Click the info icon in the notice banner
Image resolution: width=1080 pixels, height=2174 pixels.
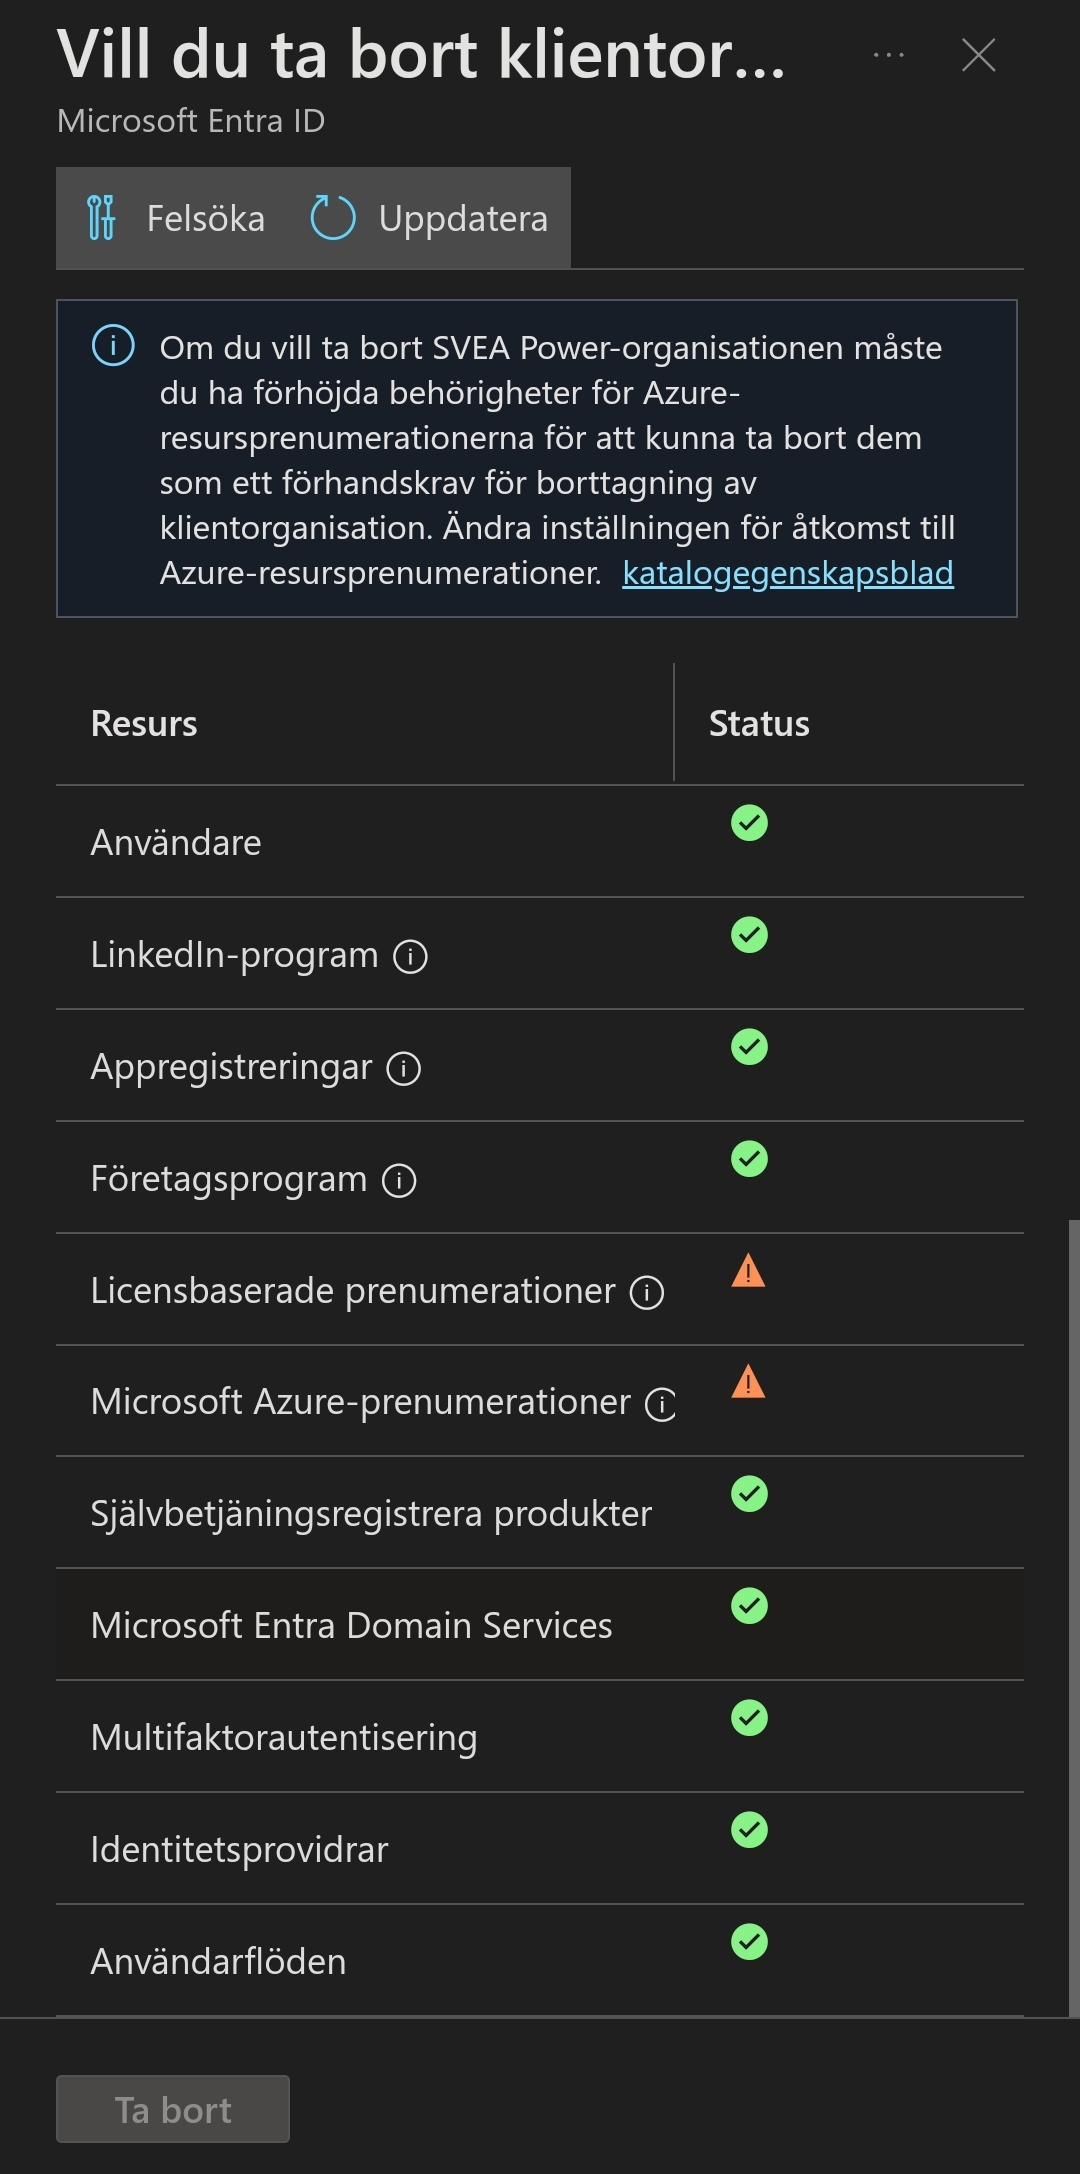(x=113, y=346)
